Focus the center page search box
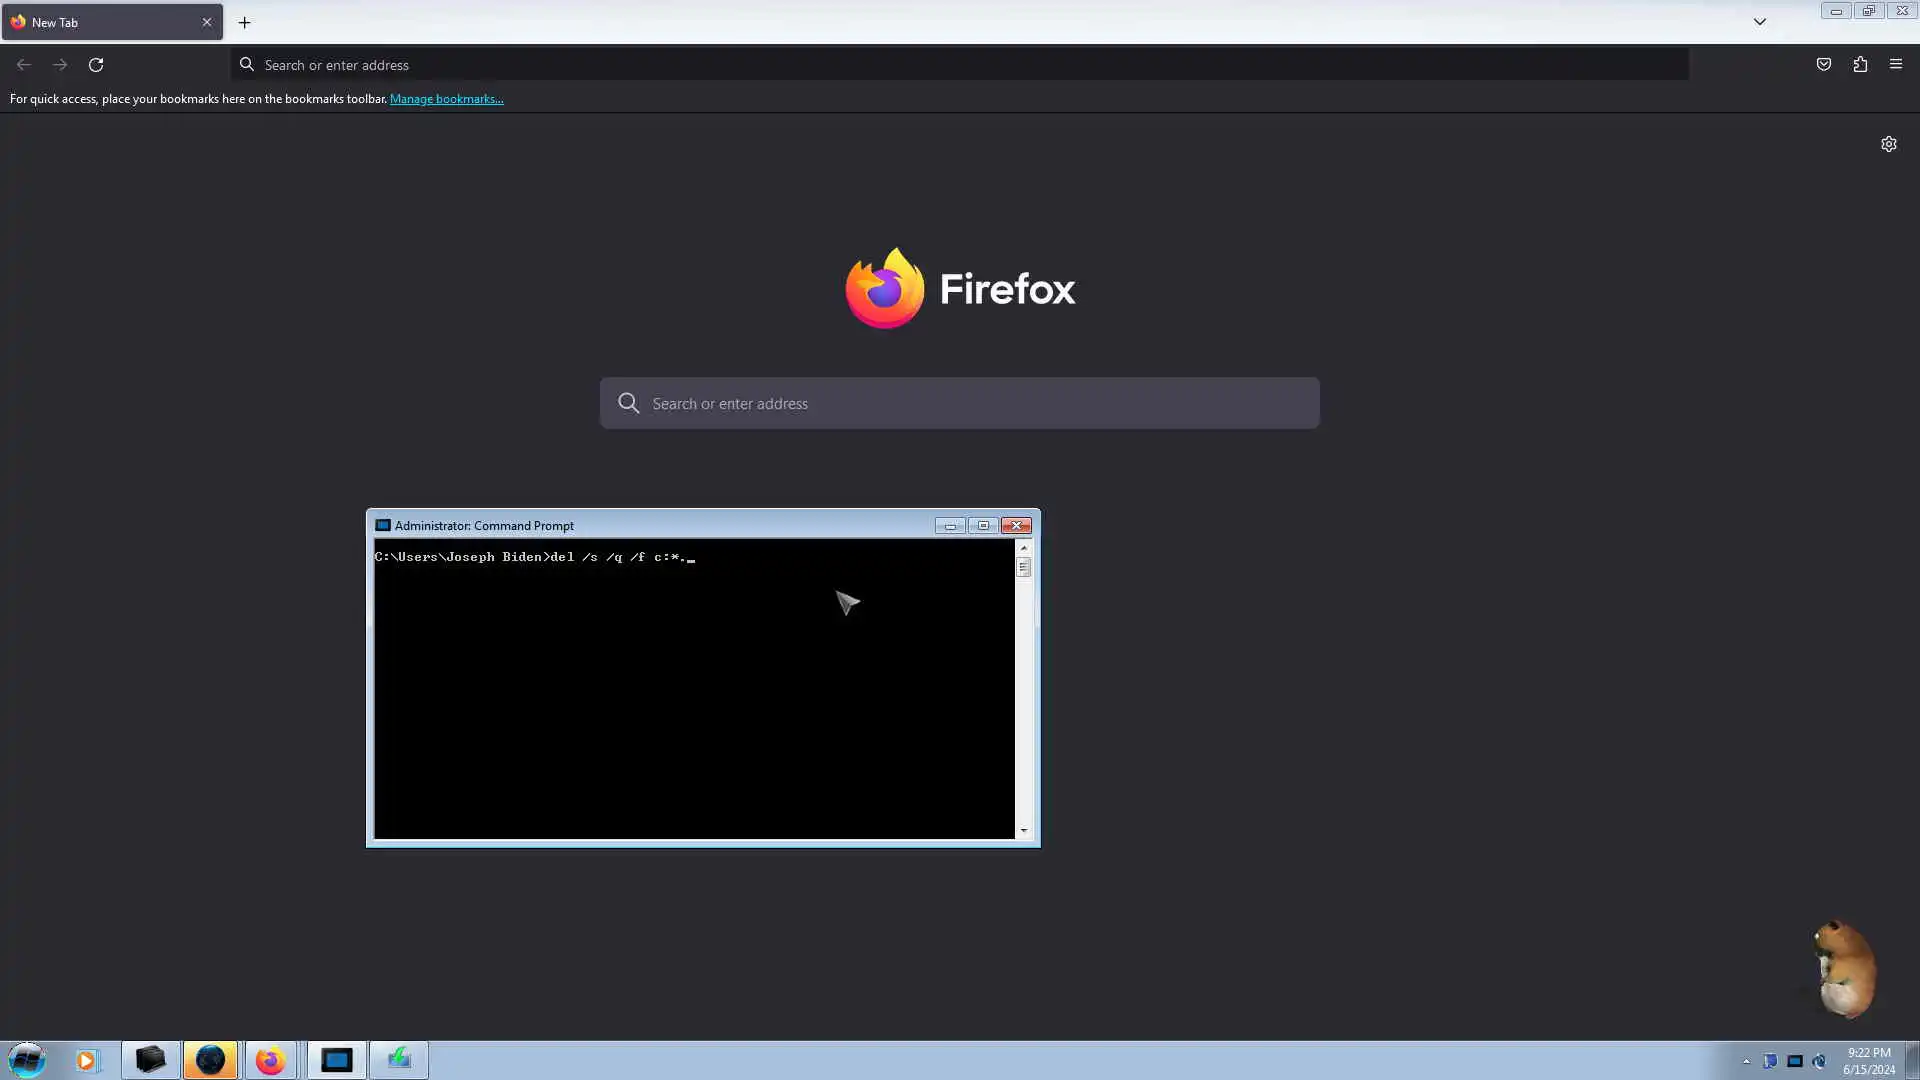 (960, 403)
